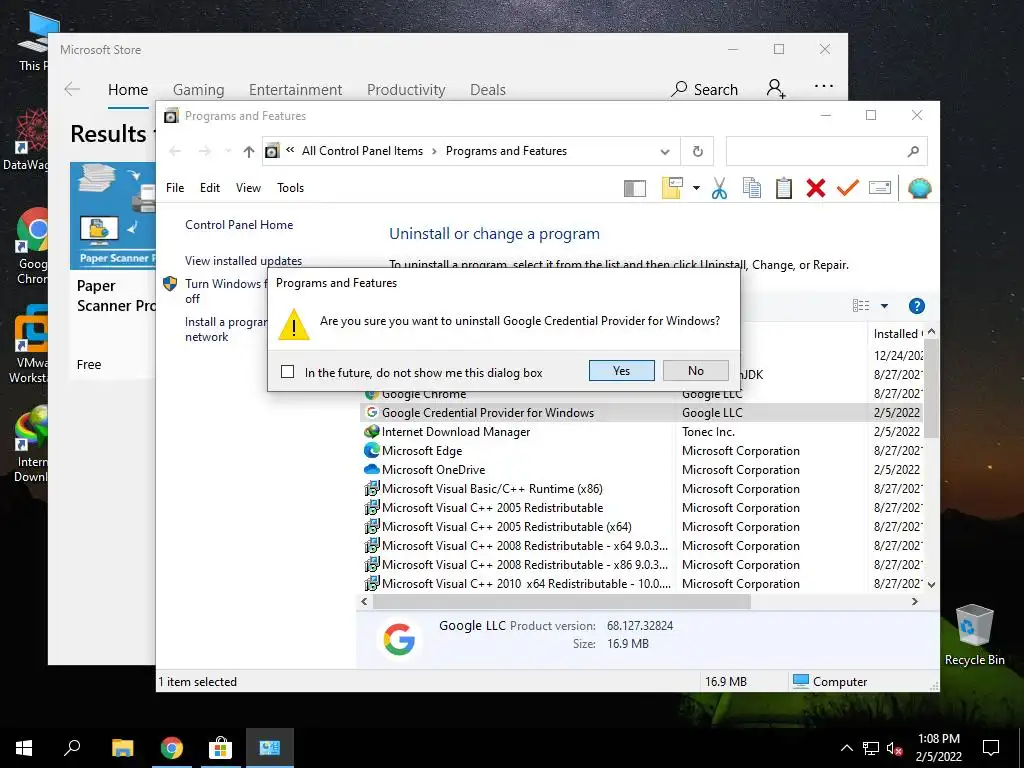Open Google Chrome from the taskbar
The image size is (1024, 768).
click(172, 748)
